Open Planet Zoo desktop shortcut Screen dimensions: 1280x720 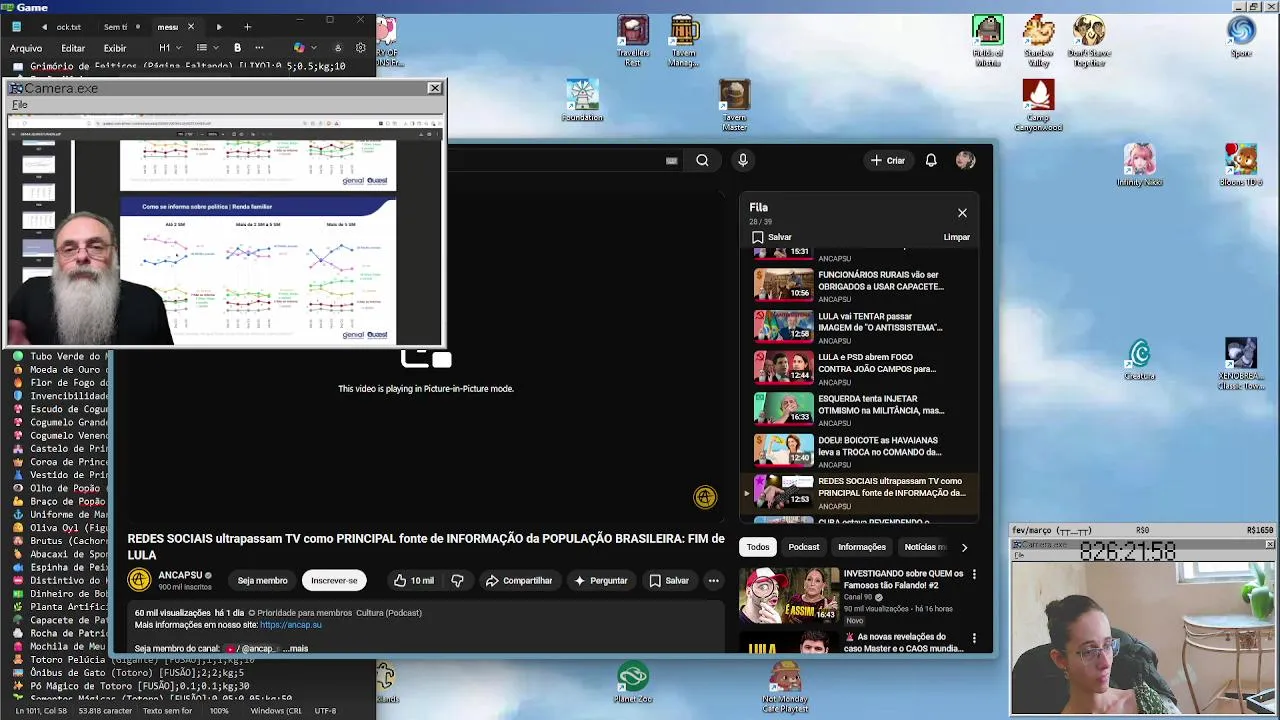coord(632,683)
